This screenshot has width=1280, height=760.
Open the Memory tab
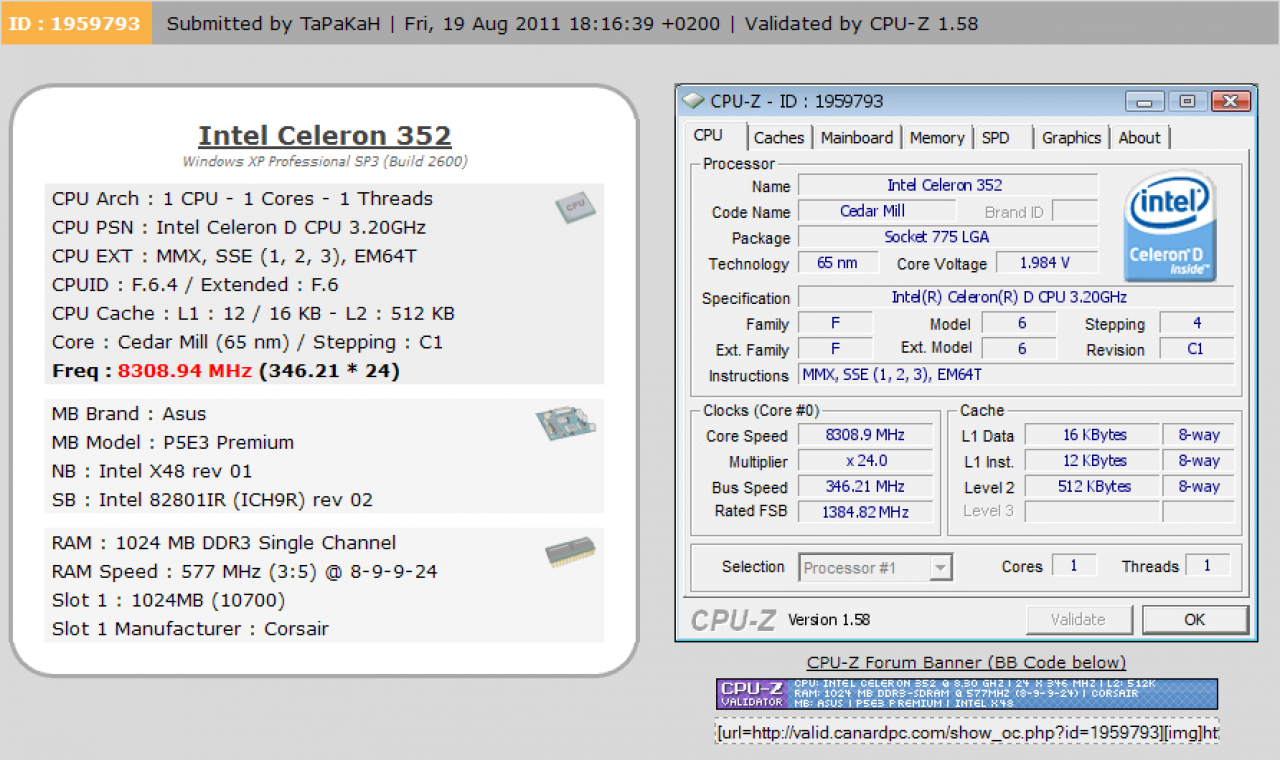[937, 138]
